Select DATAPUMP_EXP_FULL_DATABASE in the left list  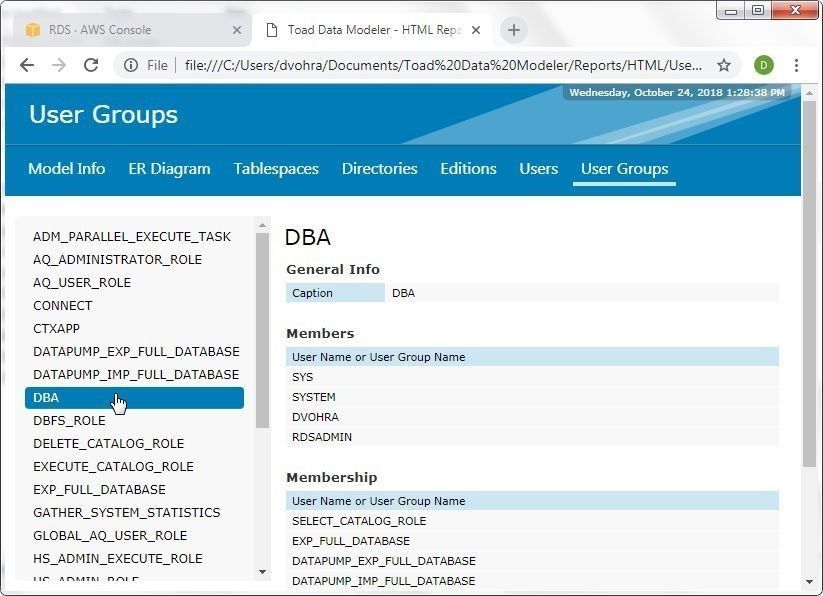[136, 352]
